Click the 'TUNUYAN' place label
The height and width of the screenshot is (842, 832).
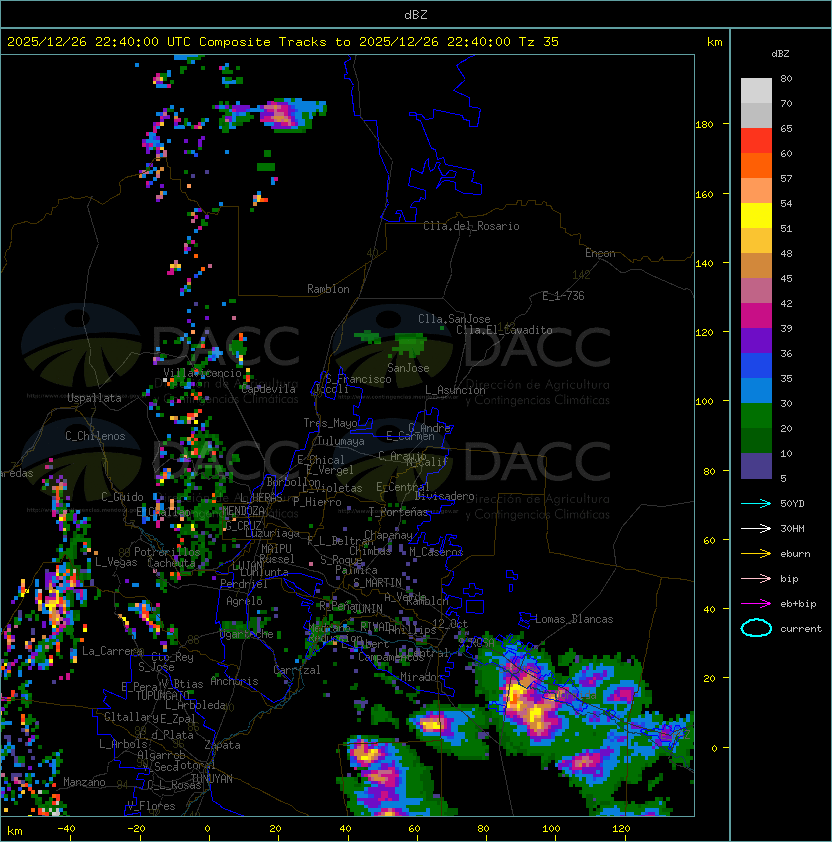coord(212,779)
